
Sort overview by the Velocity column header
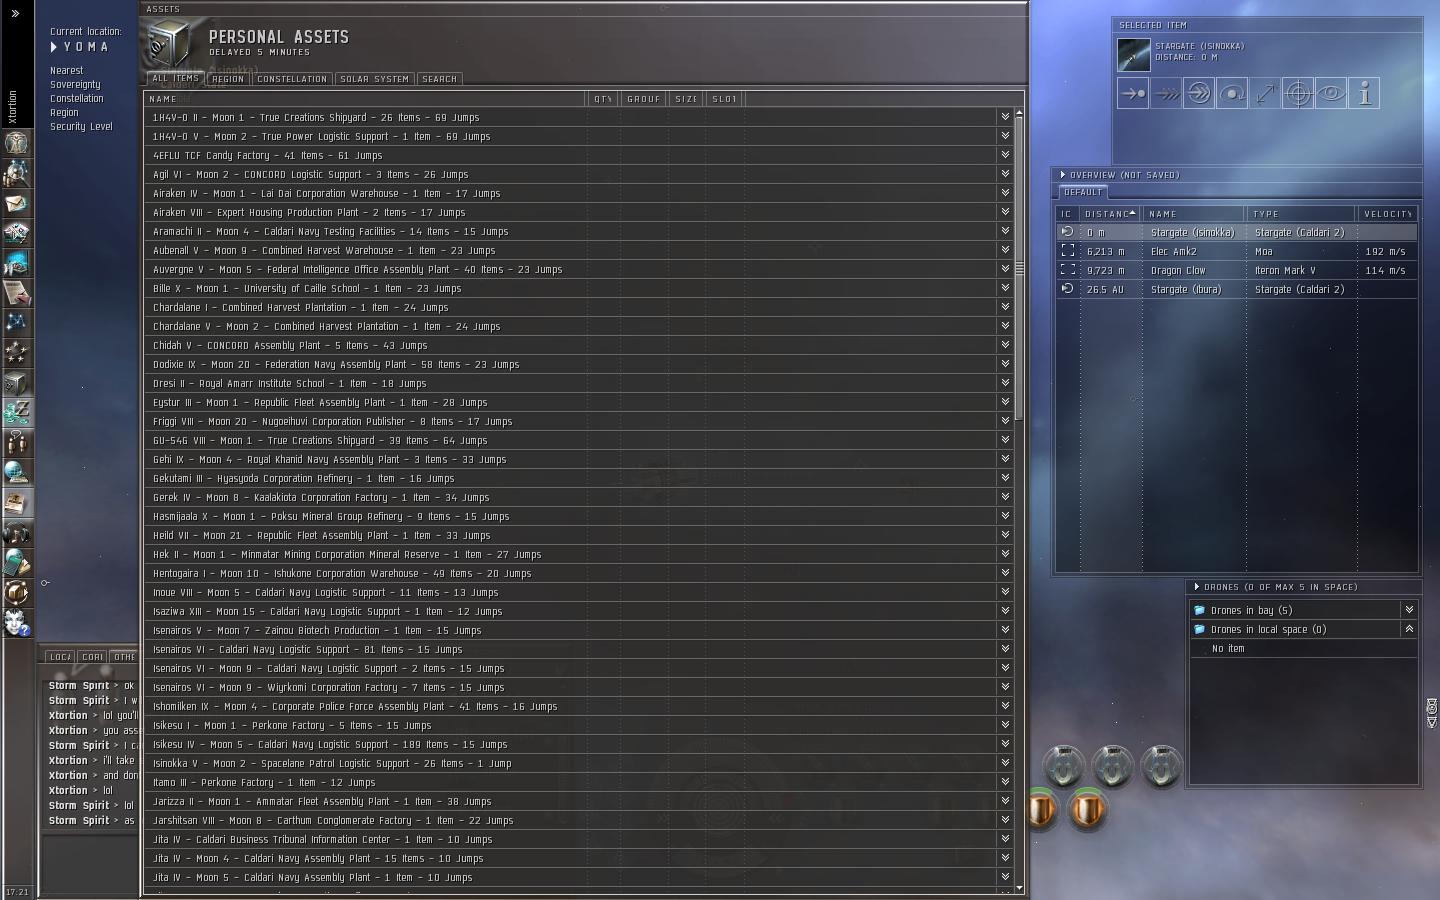click(1388, 214)
